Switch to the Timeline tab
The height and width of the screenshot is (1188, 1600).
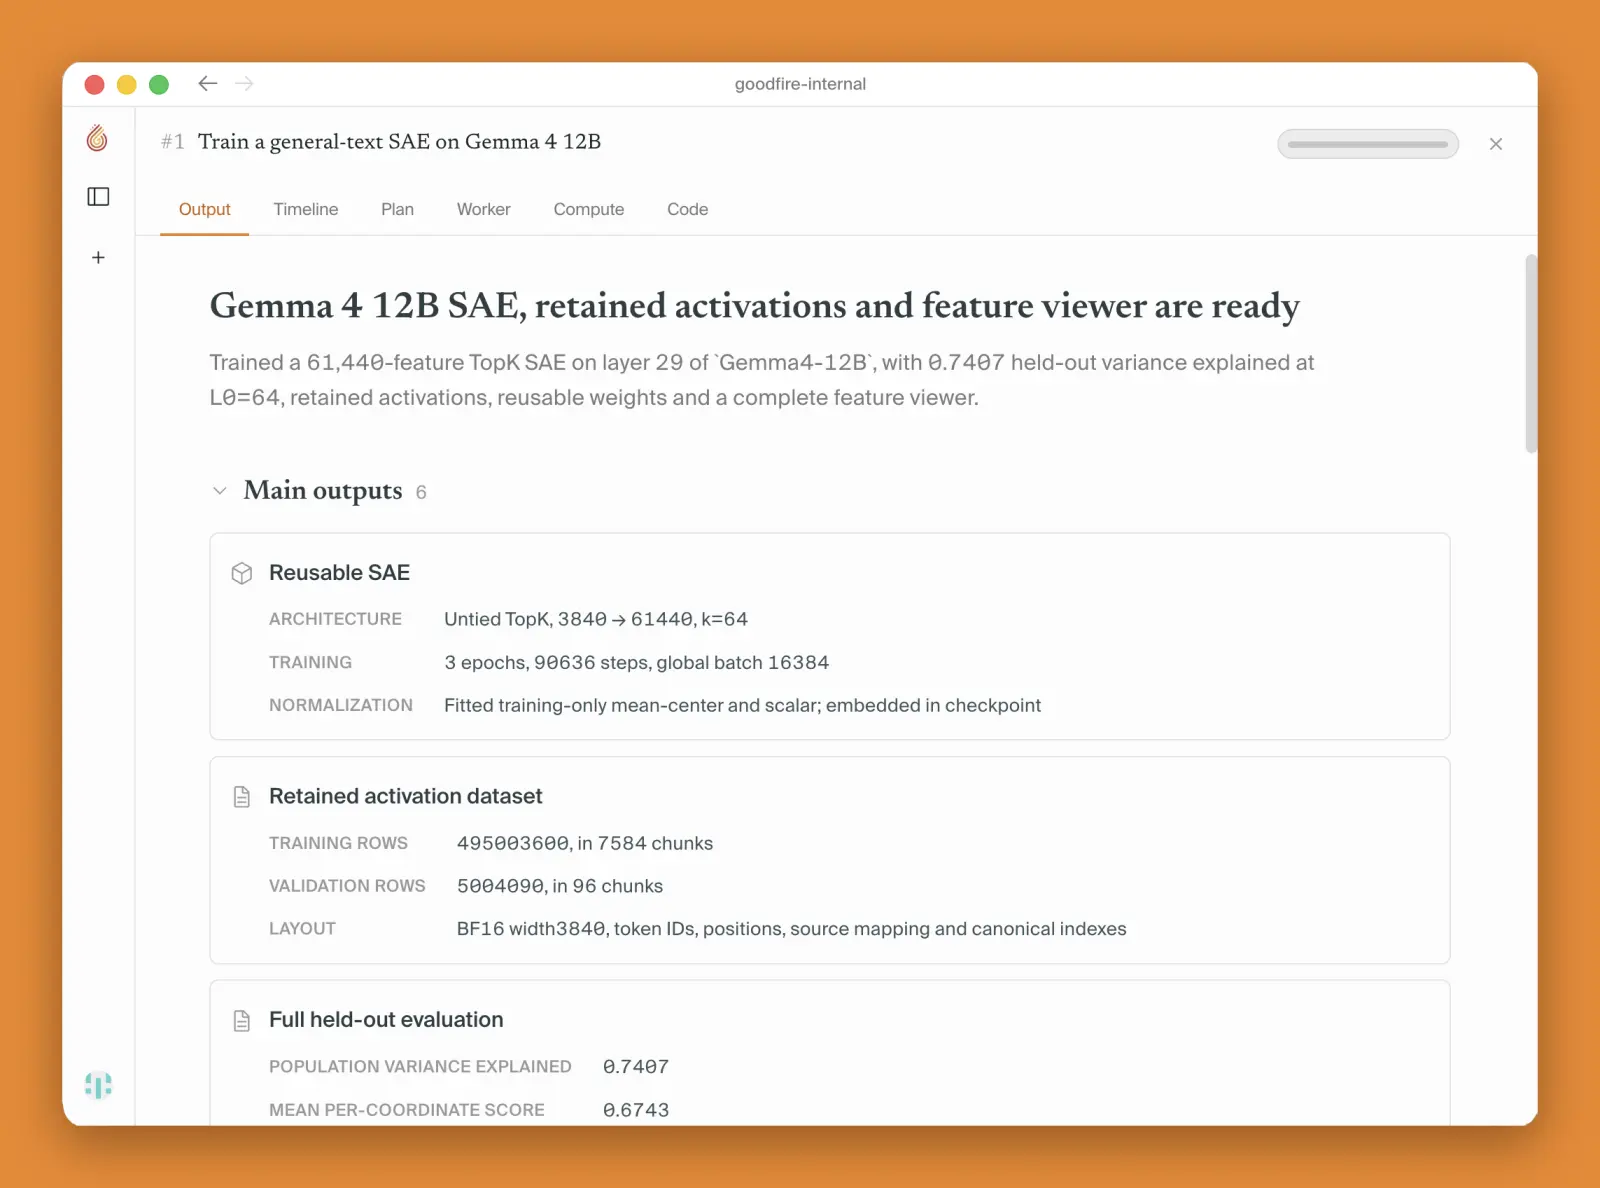pyautogui.click(x=306, y=209)
